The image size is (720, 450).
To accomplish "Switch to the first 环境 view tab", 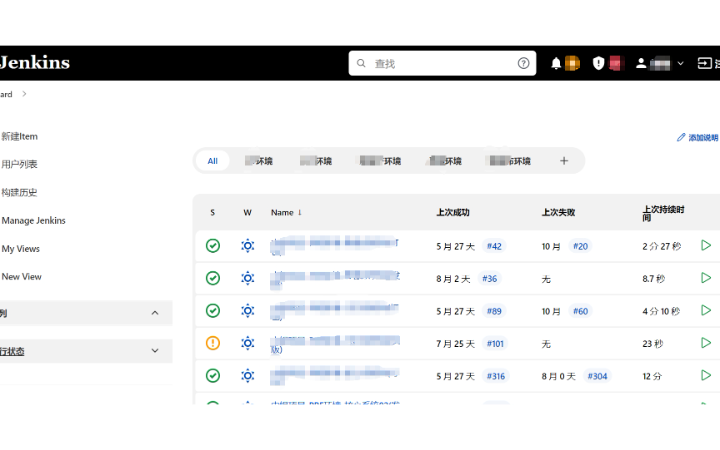I will pyautogui.click(x=259, y=161).
